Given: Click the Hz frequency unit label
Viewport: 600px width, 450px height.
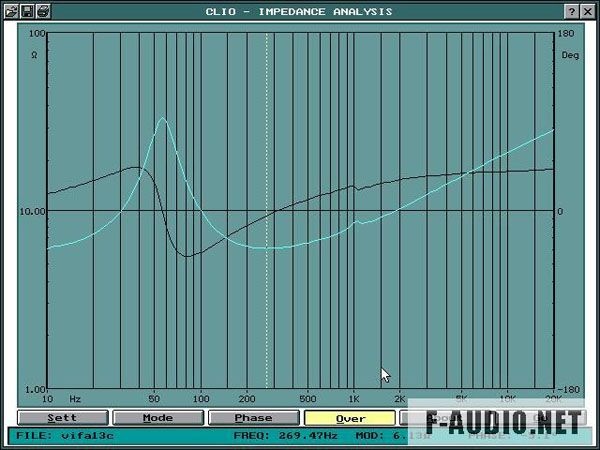Looking at the screenshot, I should coord(75,399).
